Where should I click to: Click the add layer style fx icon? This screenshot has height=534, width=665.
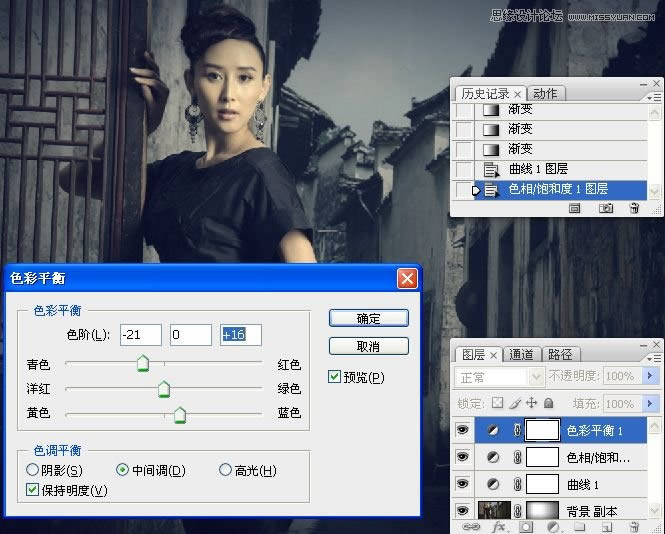(x=497, y=526)
